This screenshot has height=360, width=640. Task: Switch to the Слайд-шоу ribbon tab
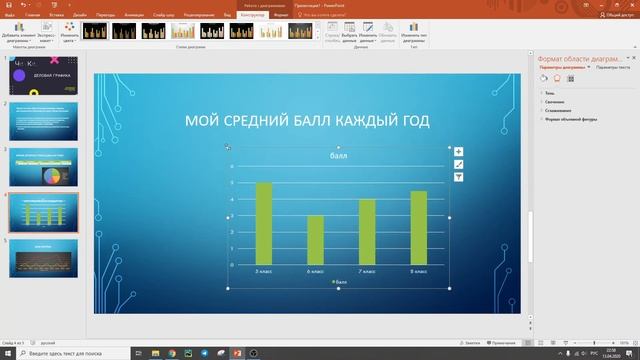pos(164,15)
